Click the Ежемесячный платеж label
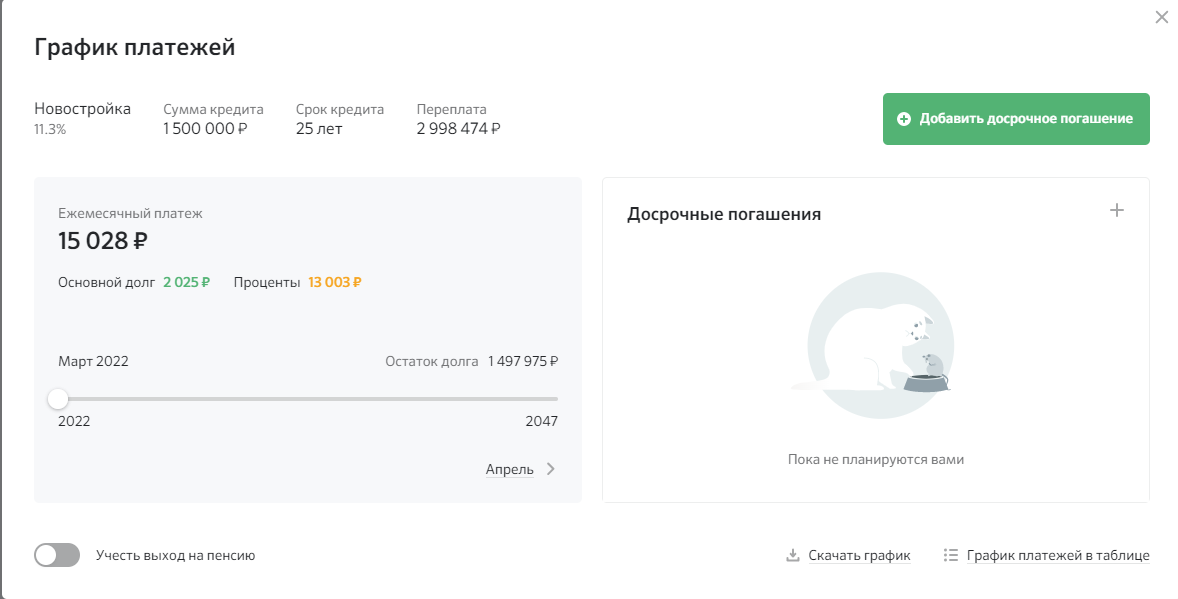 (x=131, y=213)
